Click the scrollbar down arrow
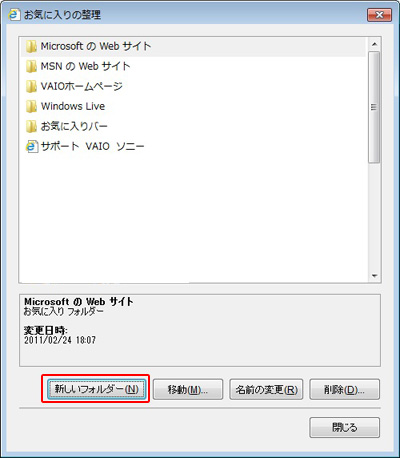The image size is (400, 458). pyautogui.click(x=374, y=276)
